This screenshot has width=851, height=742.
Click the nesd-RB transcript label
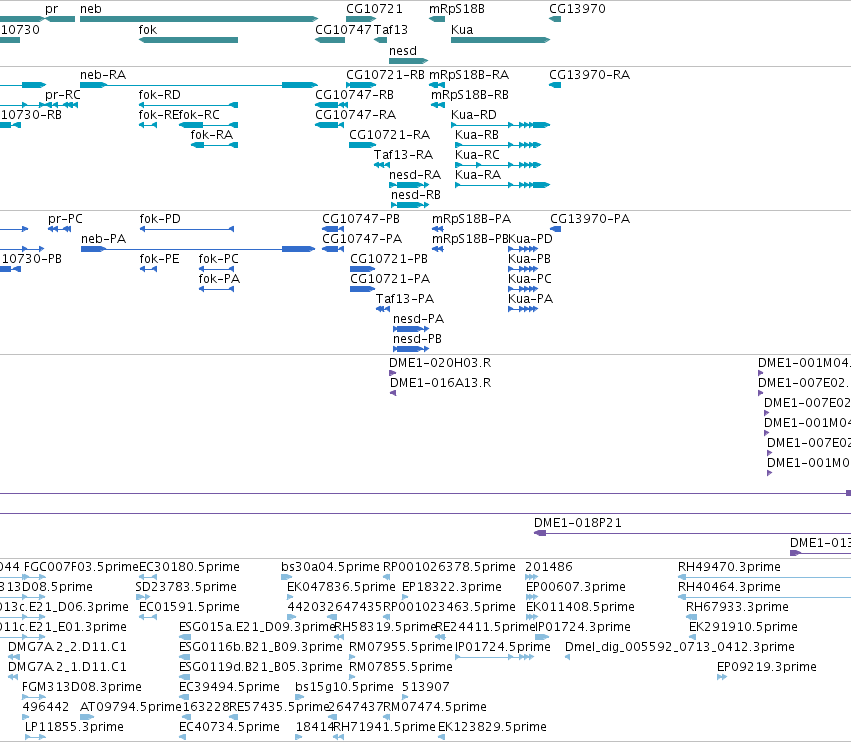tap(416, 195)
